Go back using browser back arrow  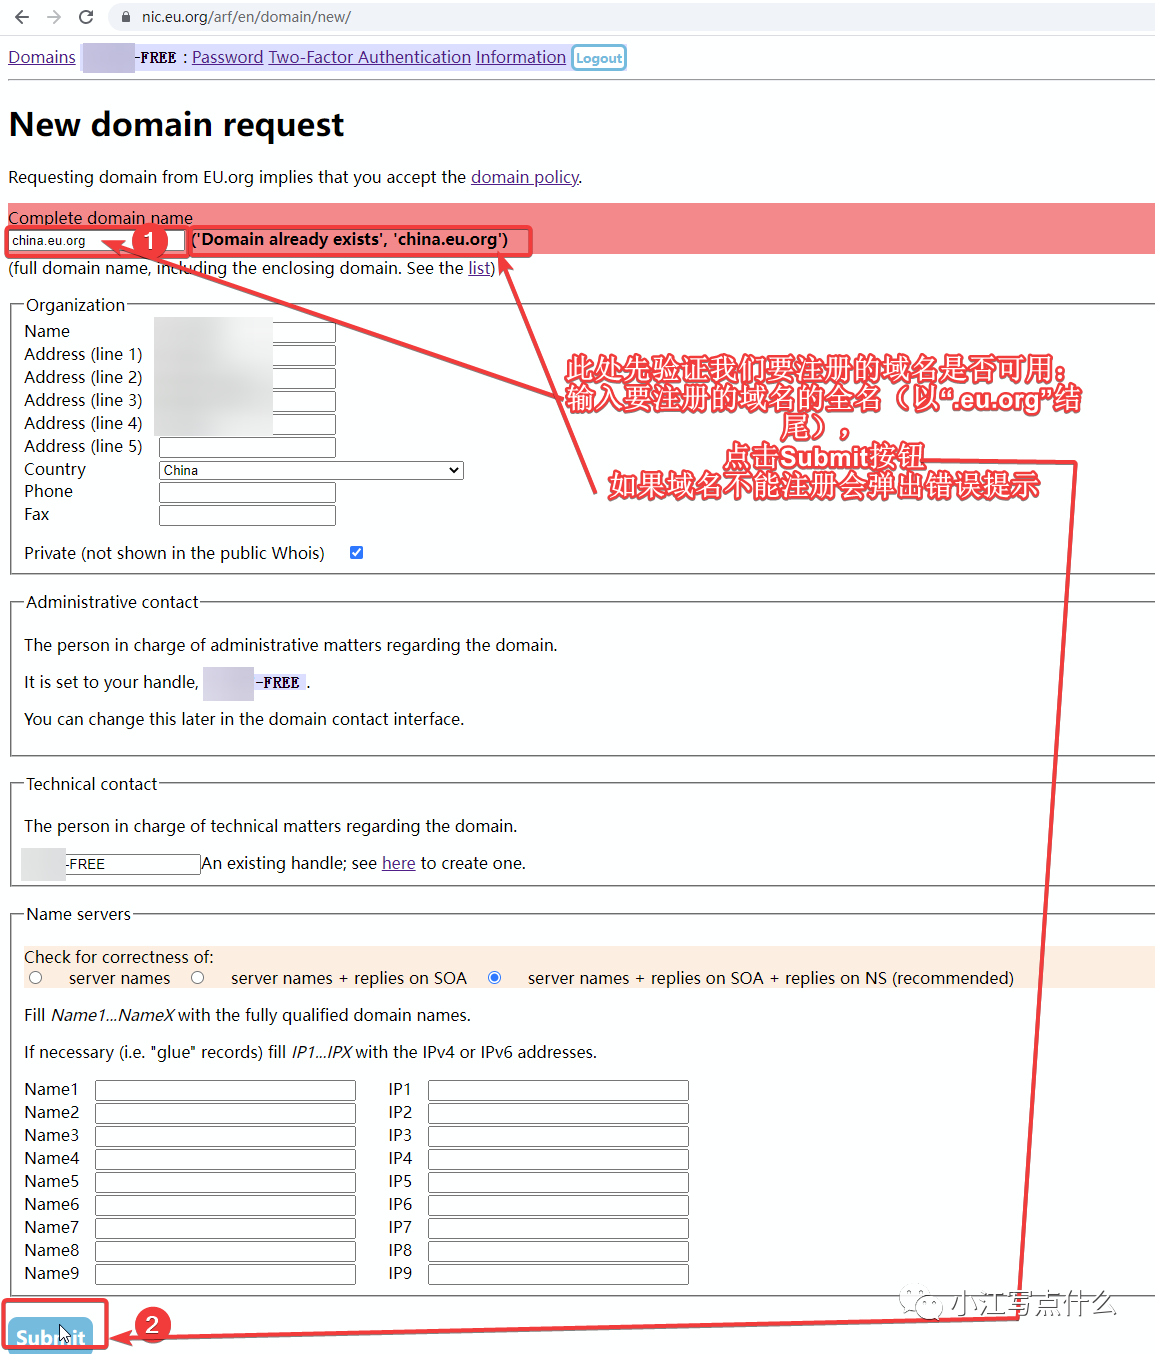pos(22,17)
